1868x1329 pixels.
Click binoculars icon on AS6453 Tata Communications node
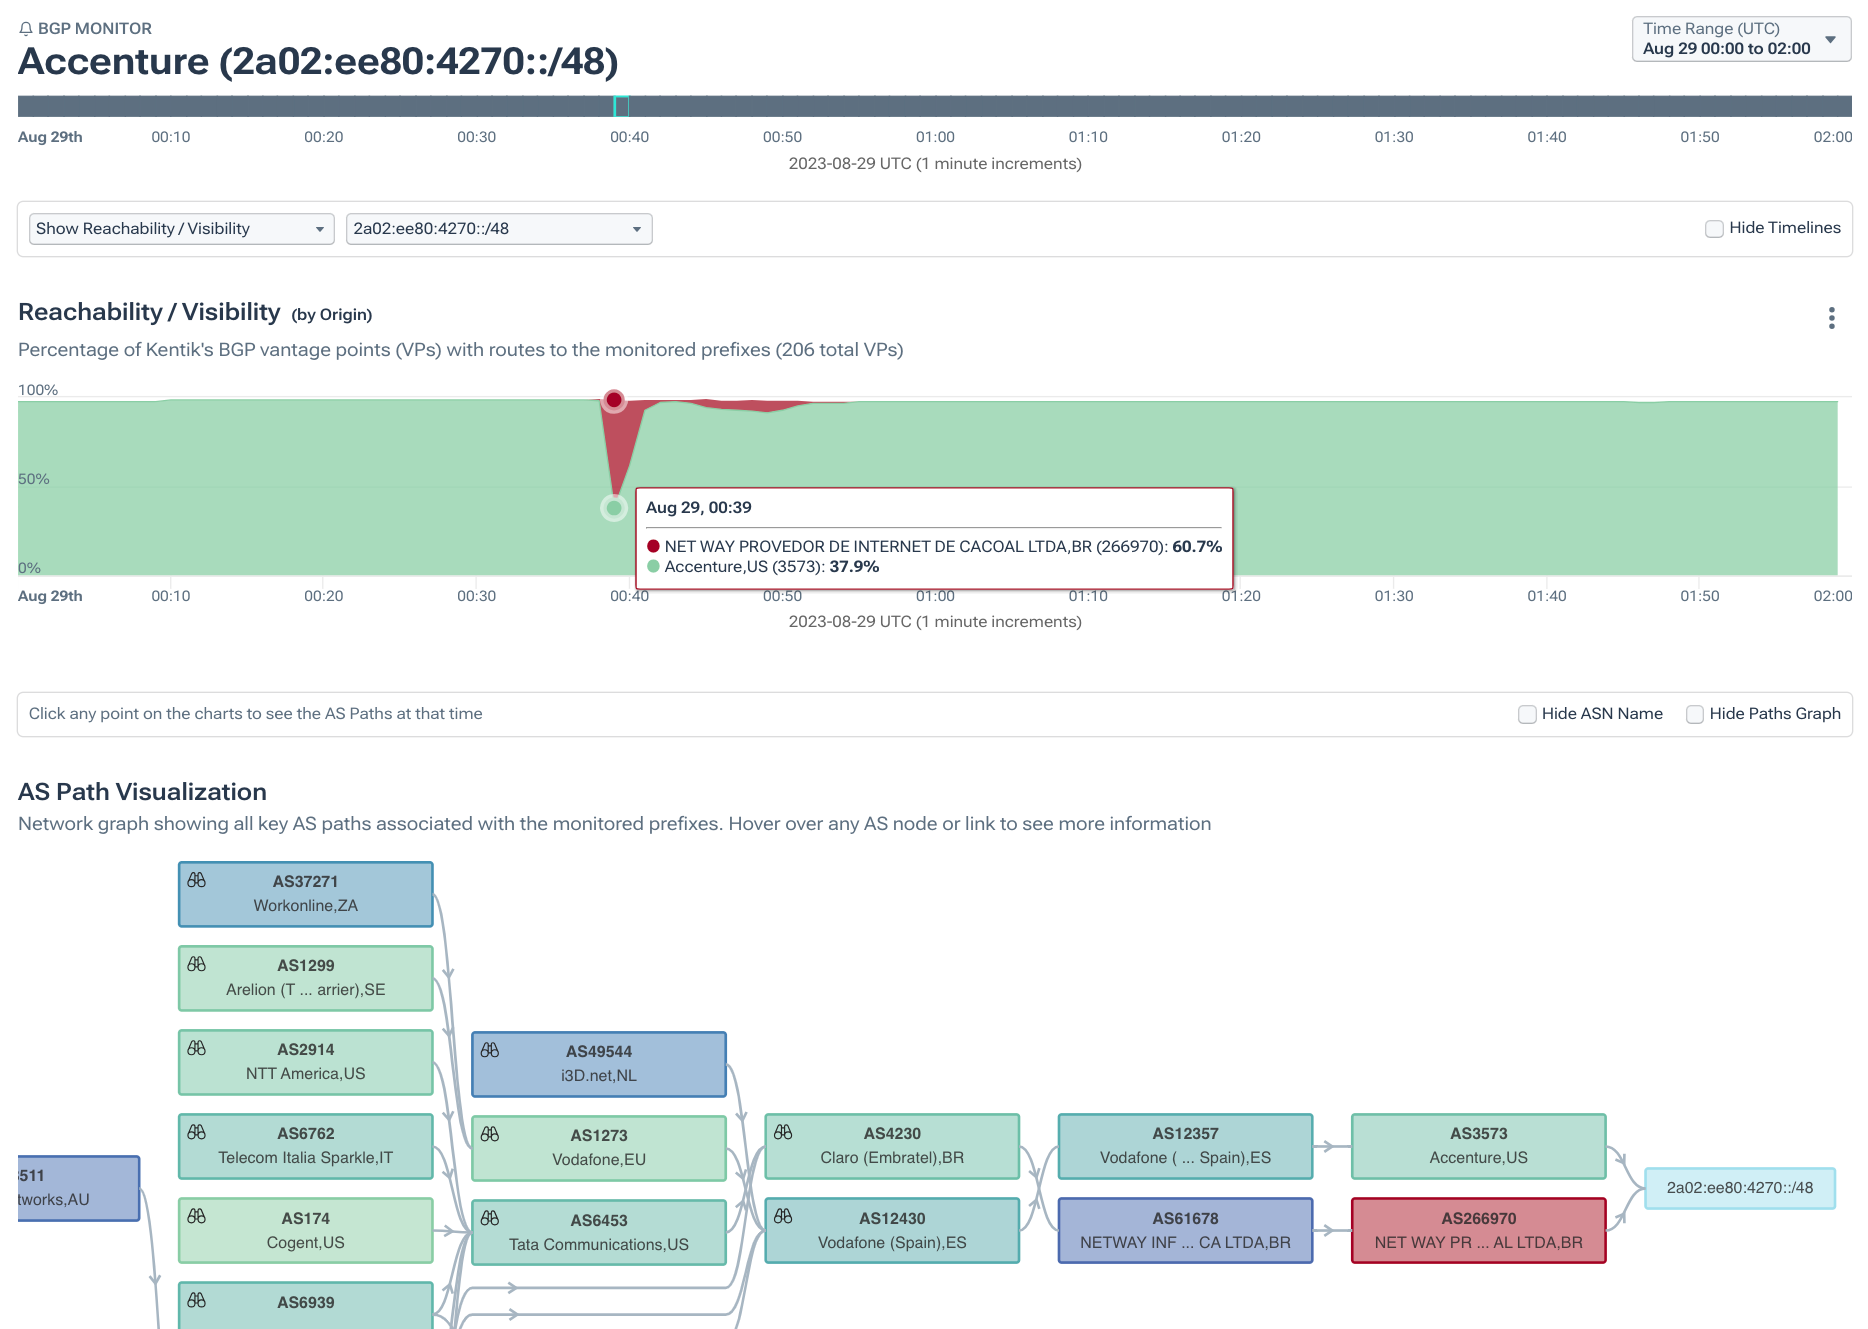490,1218
